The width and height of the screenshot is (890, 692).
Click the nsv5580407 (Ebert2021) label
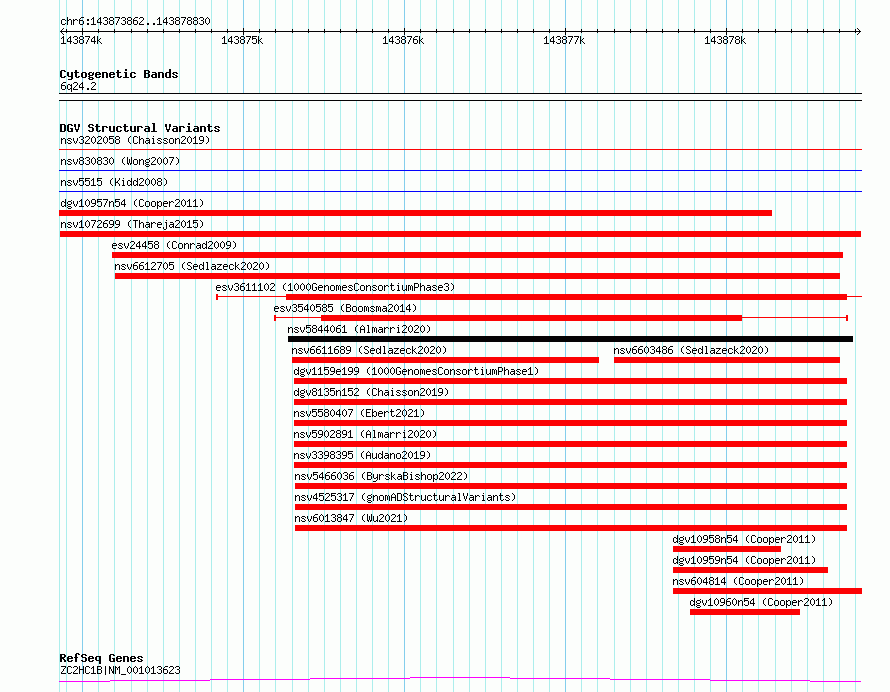(x=359, y=413)
